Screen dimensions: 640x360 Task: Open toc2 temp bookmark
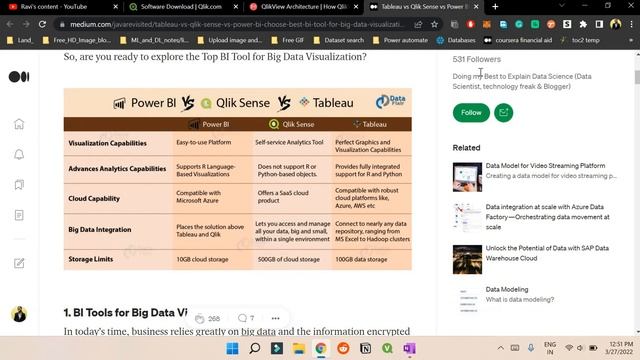(x=580, y=40)
